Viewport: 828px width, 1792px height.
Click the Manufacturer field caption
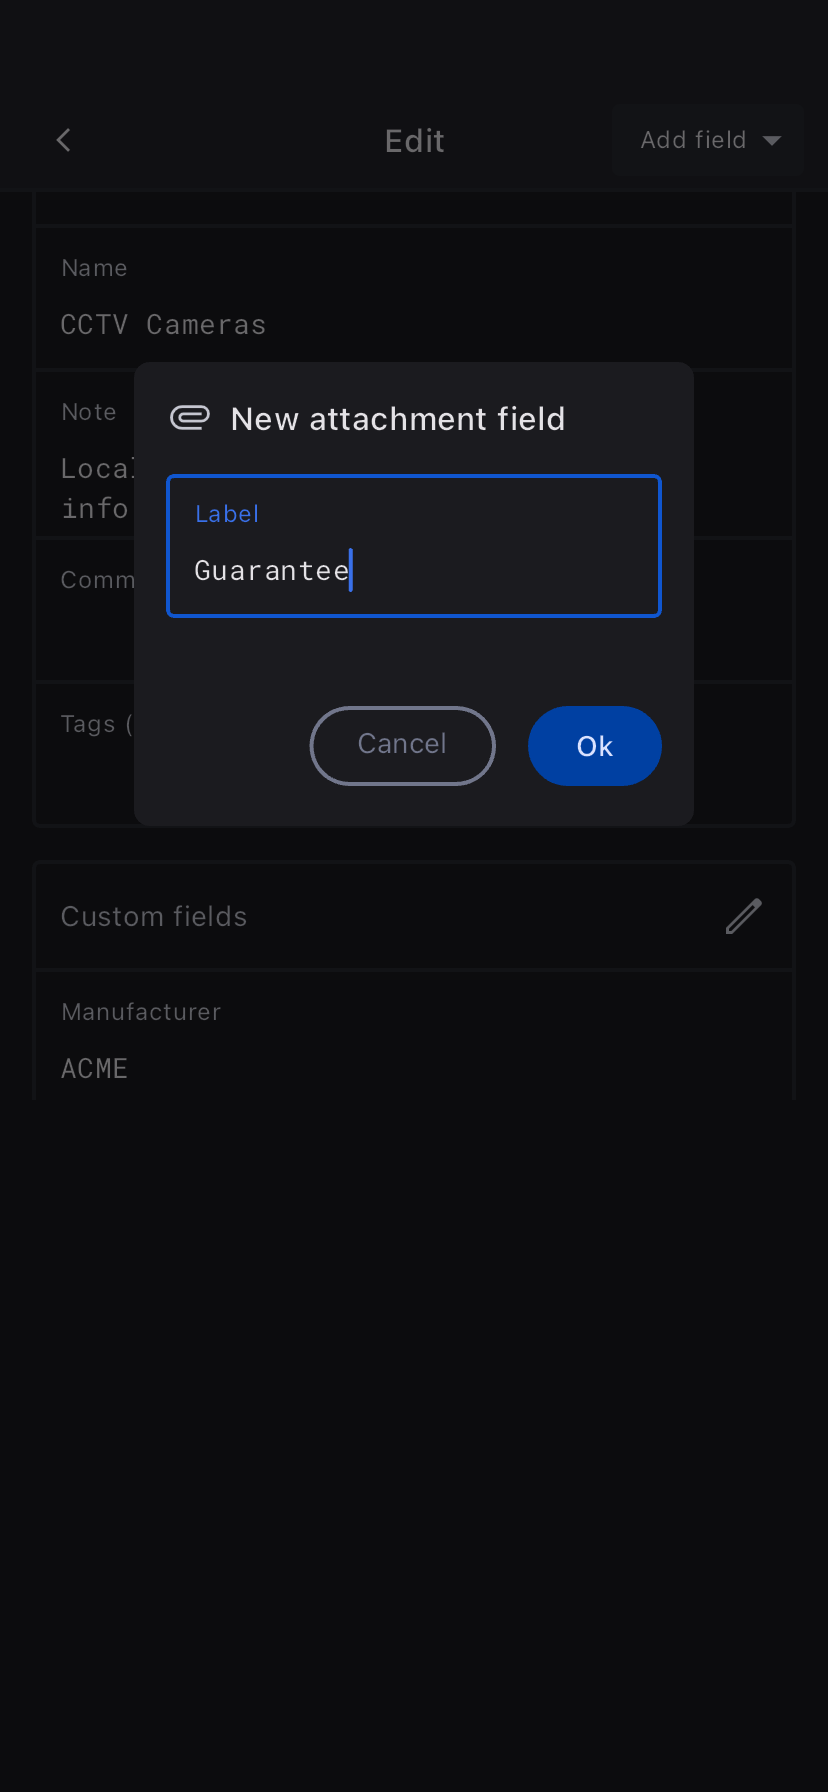click(x=141, y=1012)
